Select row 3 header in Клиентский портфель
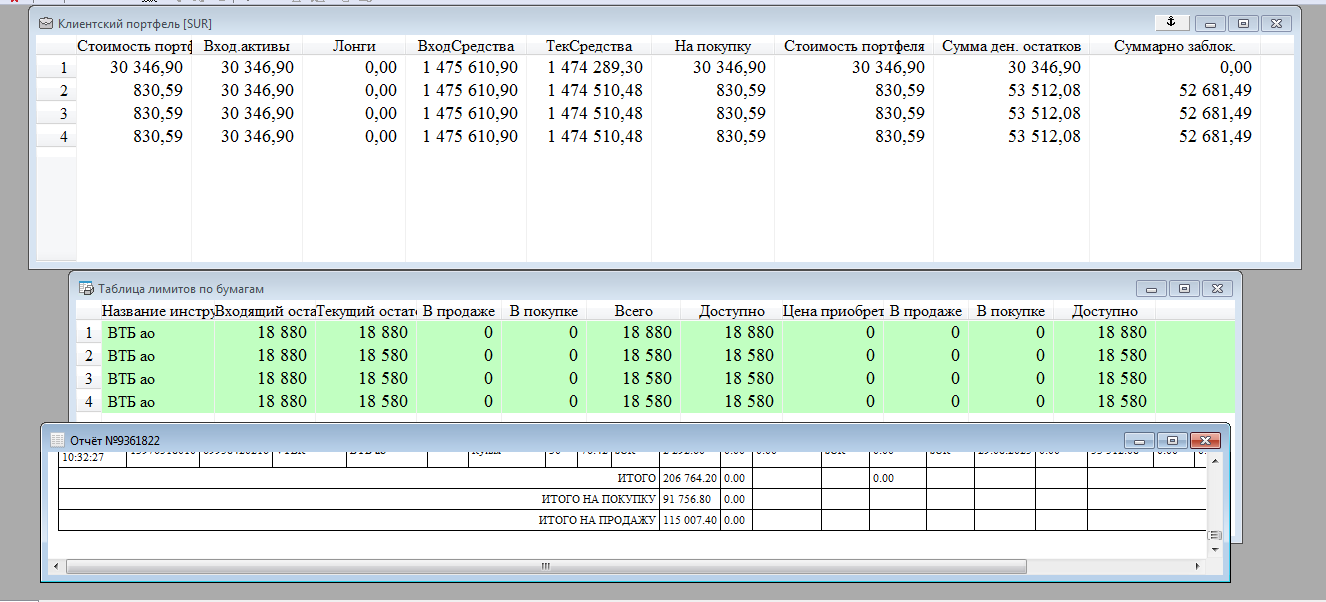The width and height of the screenshot is (1326, 602). (57, 113)
